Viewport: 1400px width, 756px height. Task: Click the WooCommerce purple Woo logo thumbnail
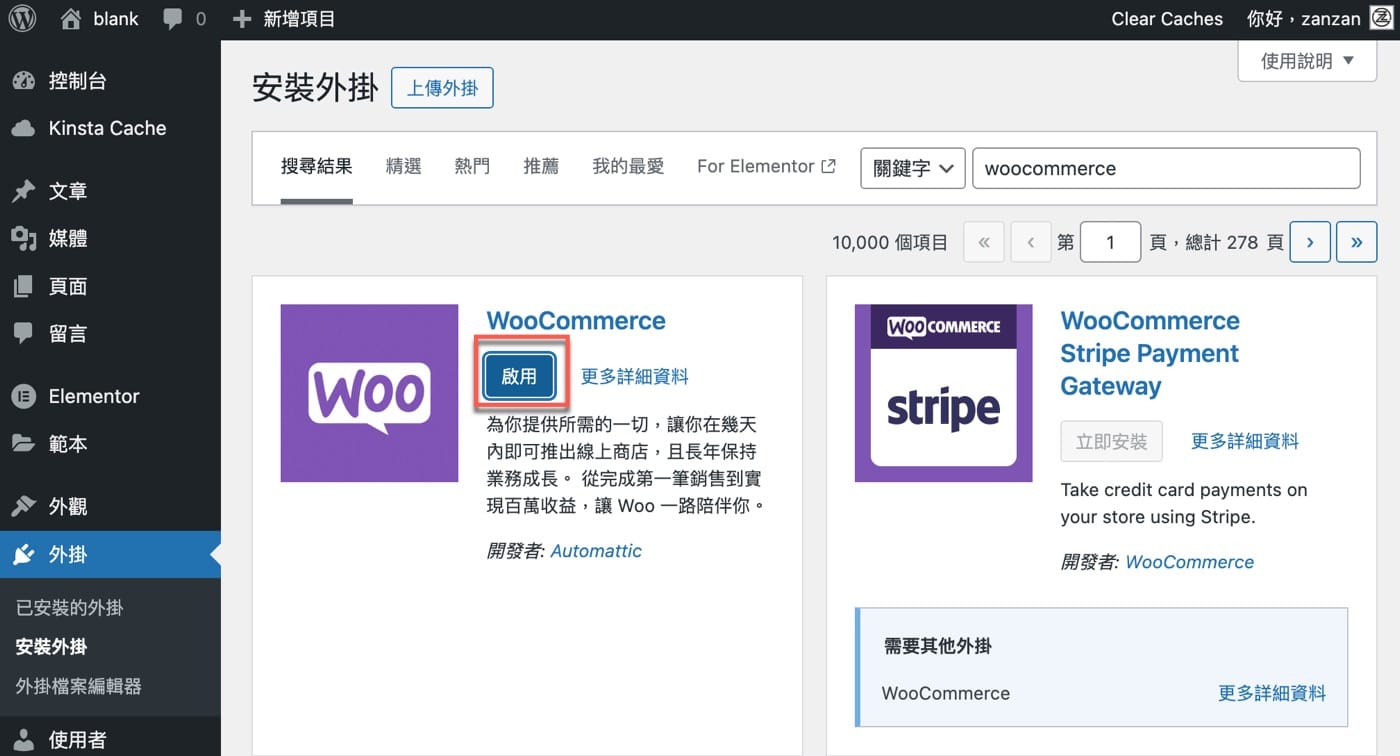[369, 393]
